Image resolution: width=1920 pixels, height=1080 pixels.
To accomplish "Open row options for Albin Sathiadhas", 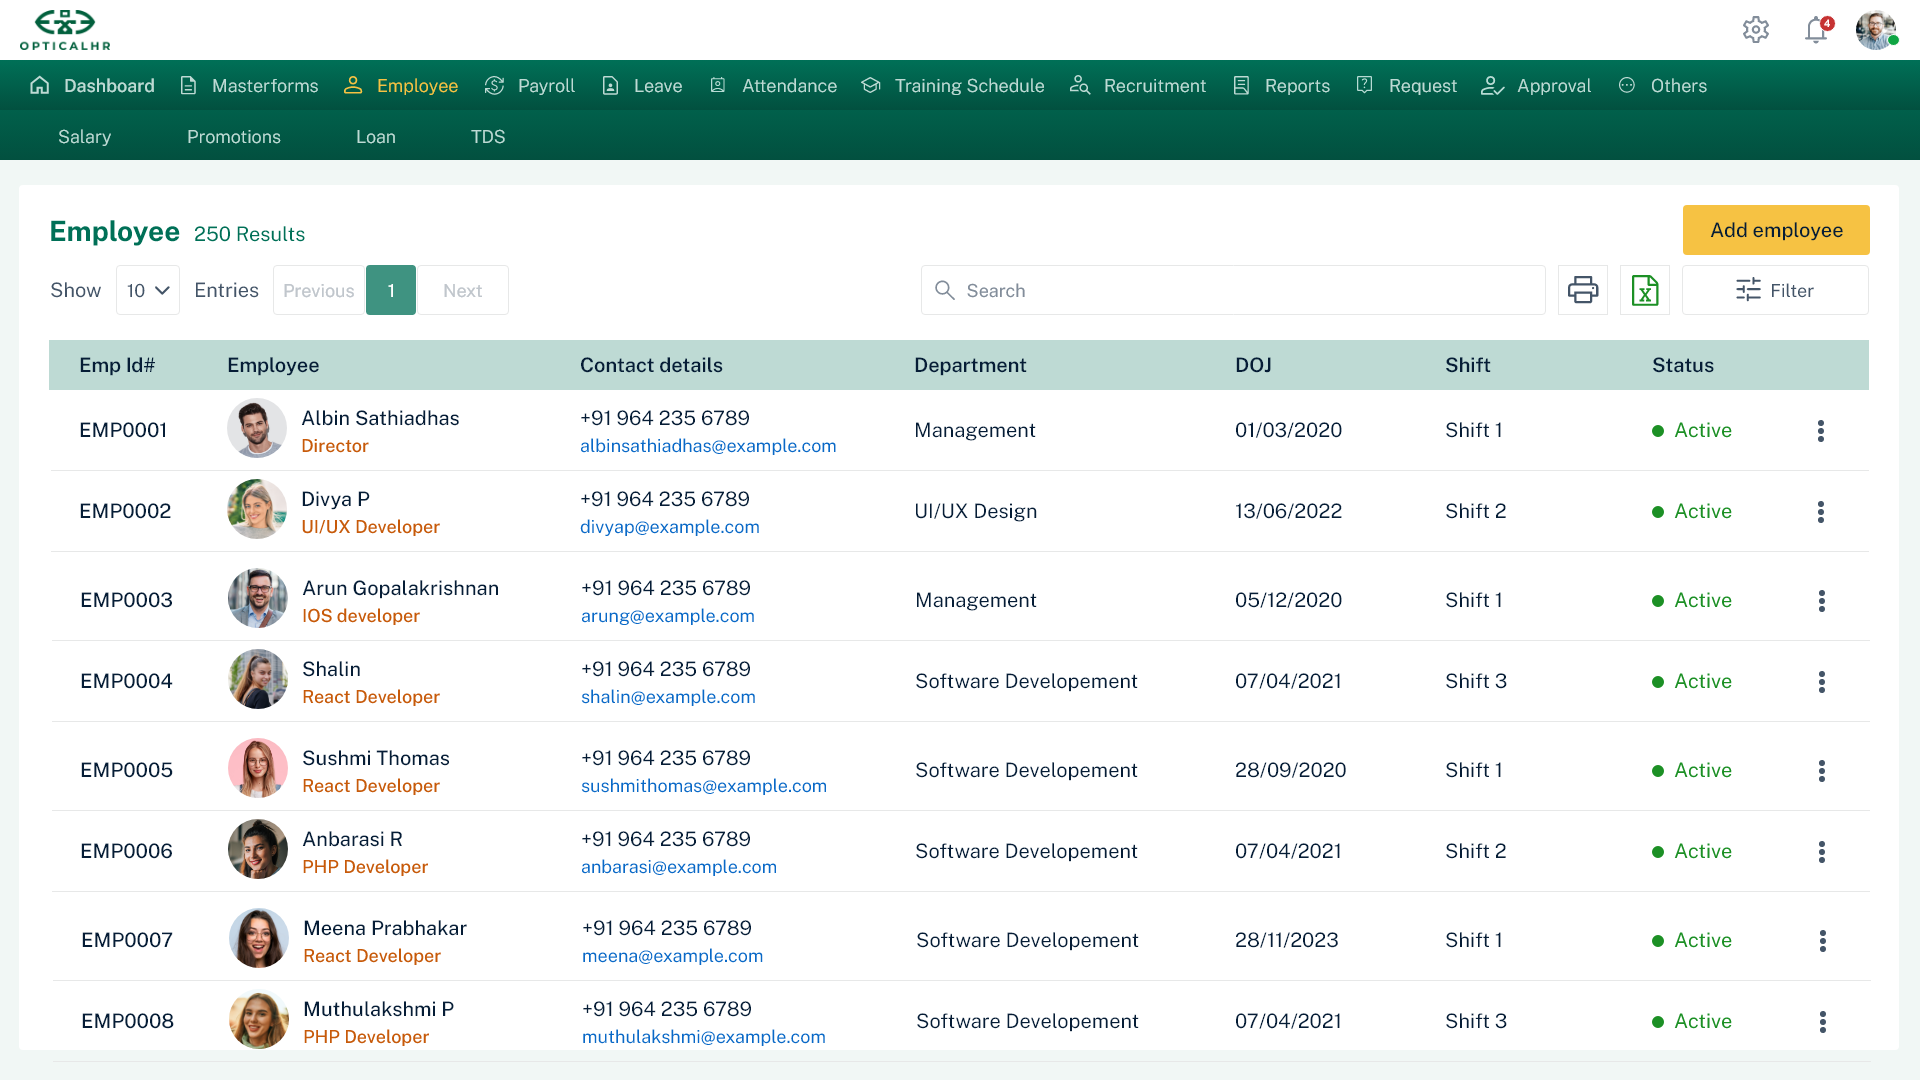I will tap(1820, 431).
